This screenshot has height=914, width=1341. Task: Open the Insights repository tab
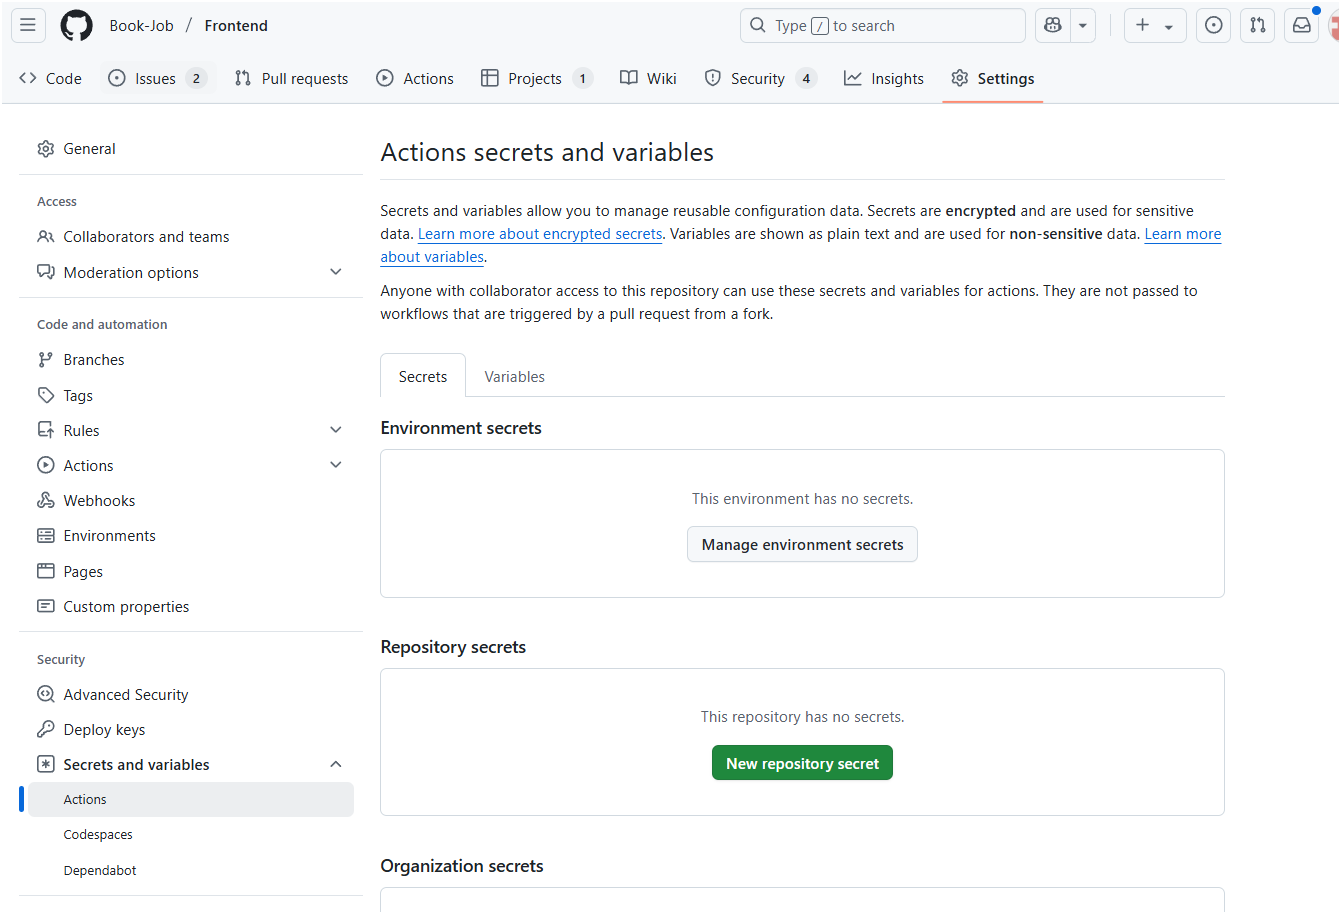pyautogui.click(x=884, y=79)
